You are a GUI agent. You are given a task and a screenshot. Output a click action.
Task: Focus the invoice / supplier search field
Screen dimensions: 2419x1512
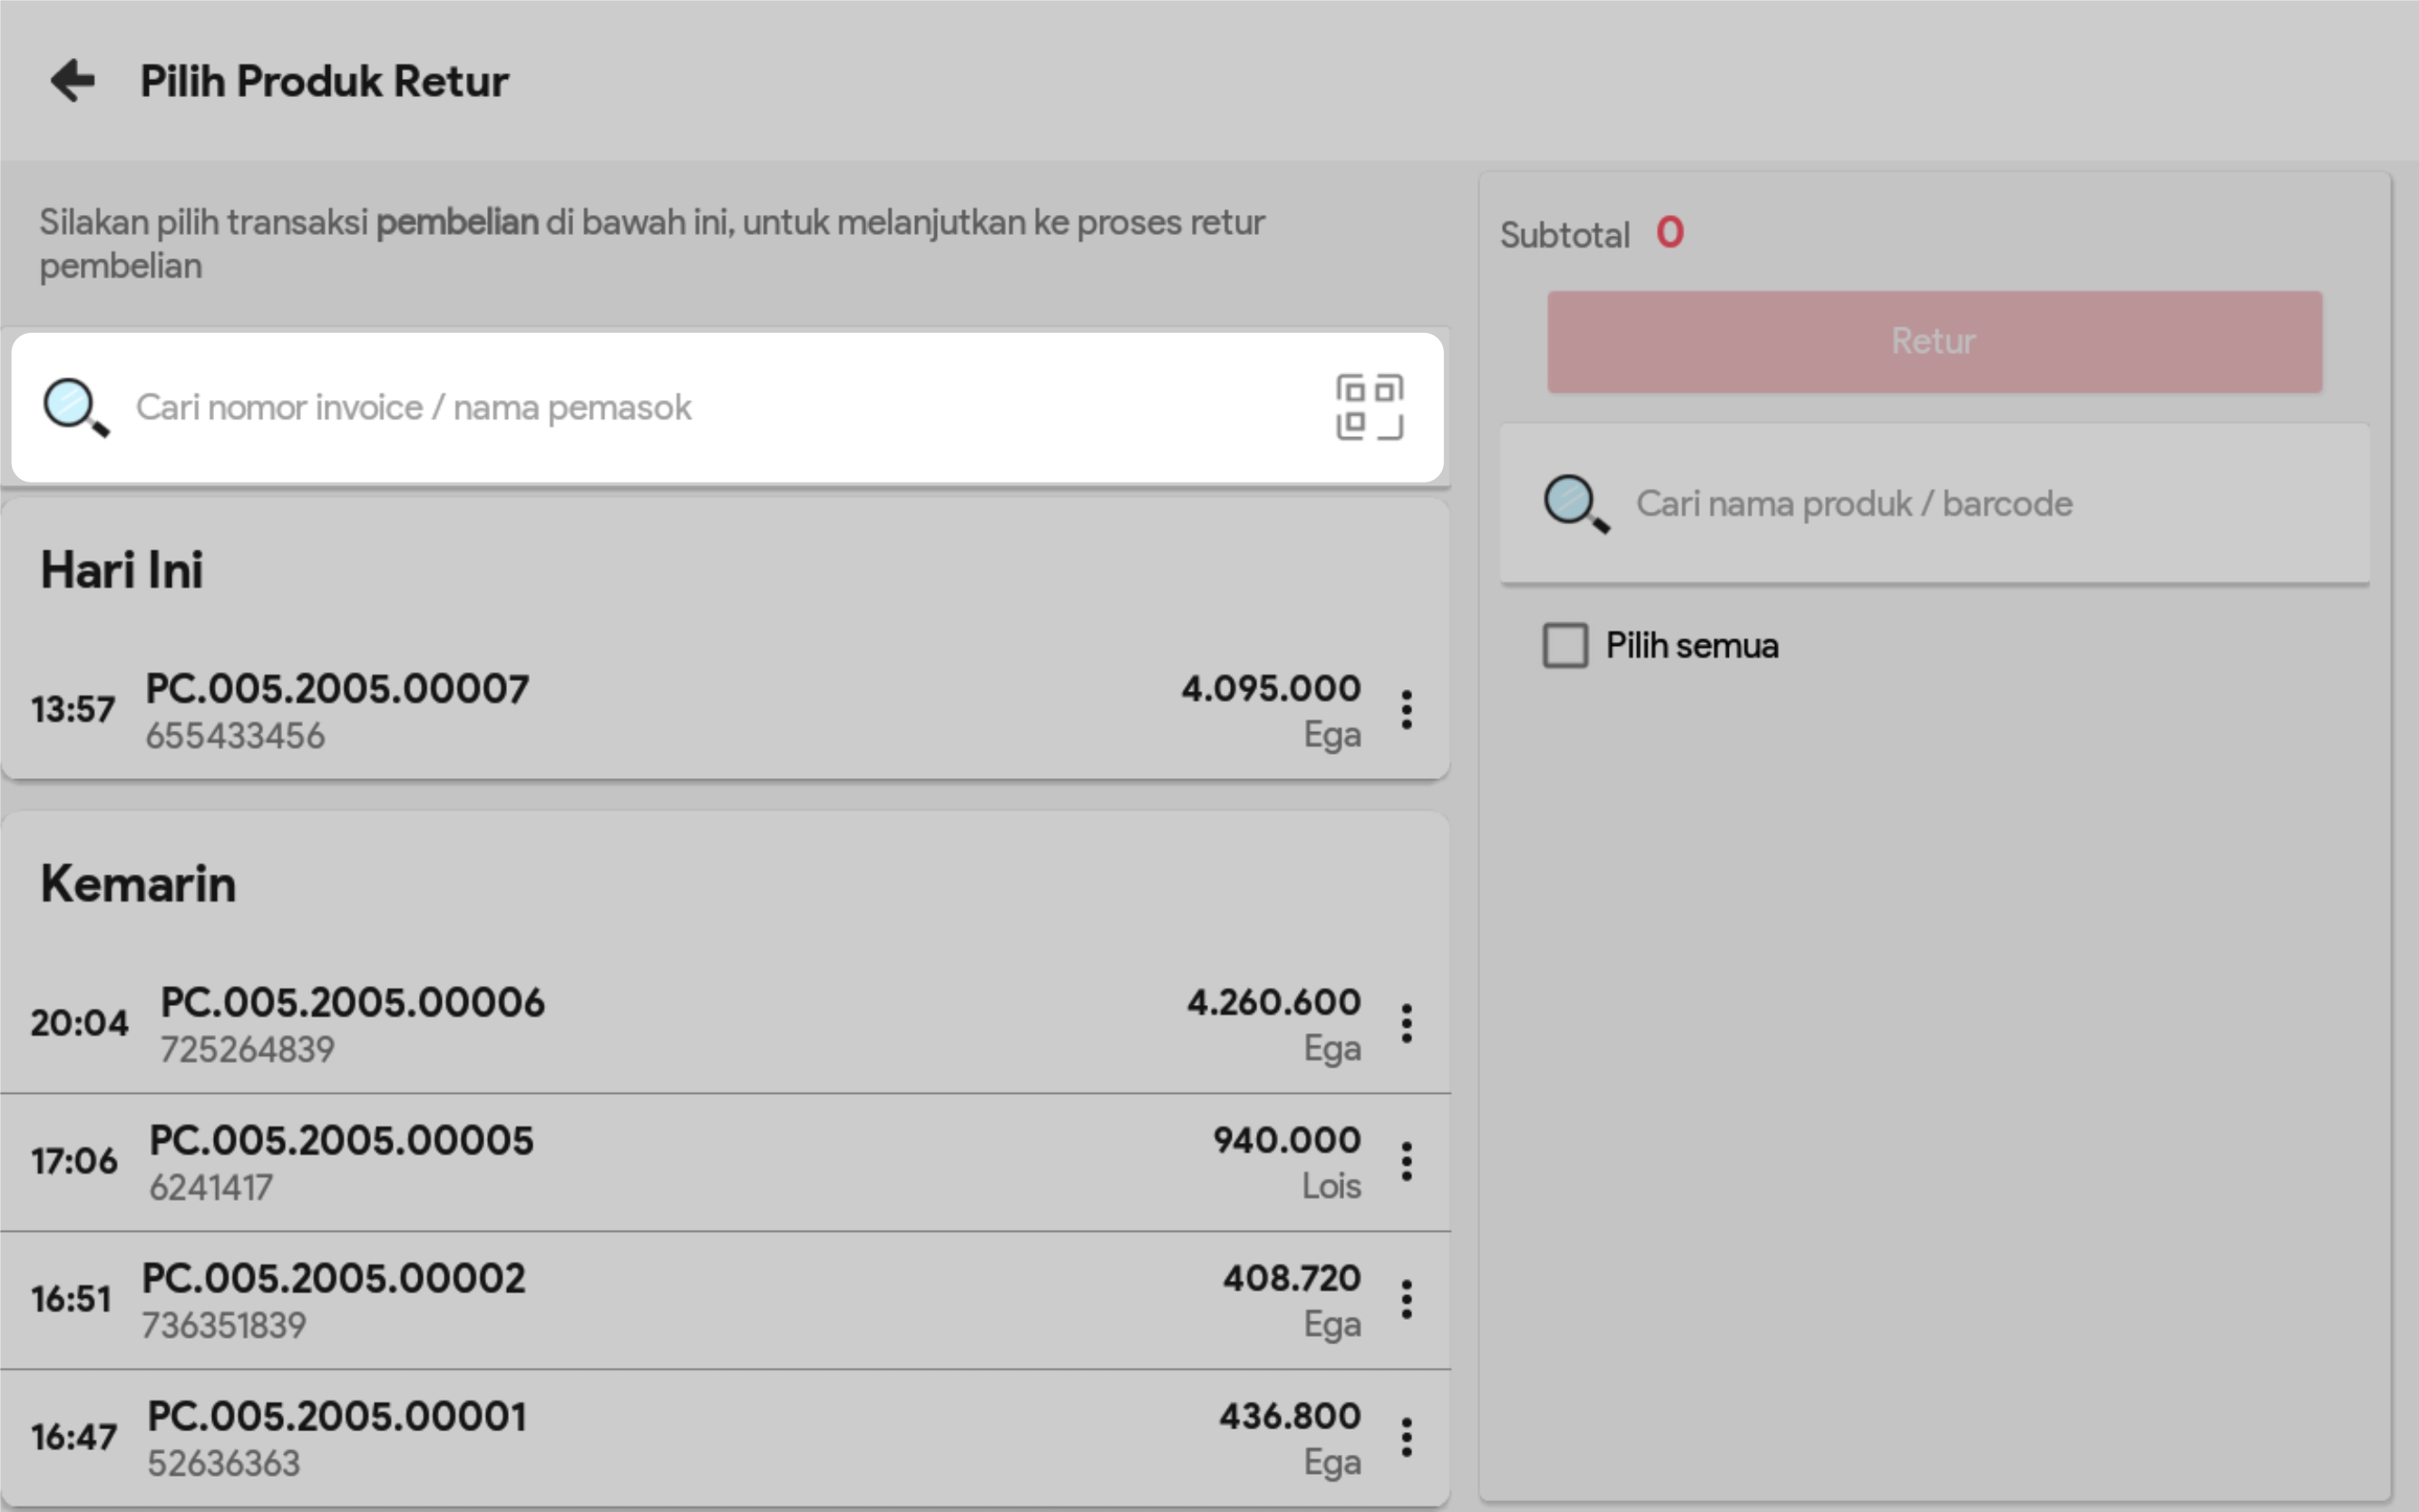tap(700, 407)
